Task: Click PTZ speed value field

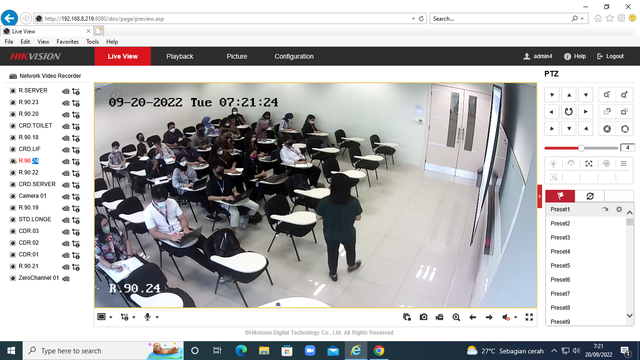Action: [627, 148]
